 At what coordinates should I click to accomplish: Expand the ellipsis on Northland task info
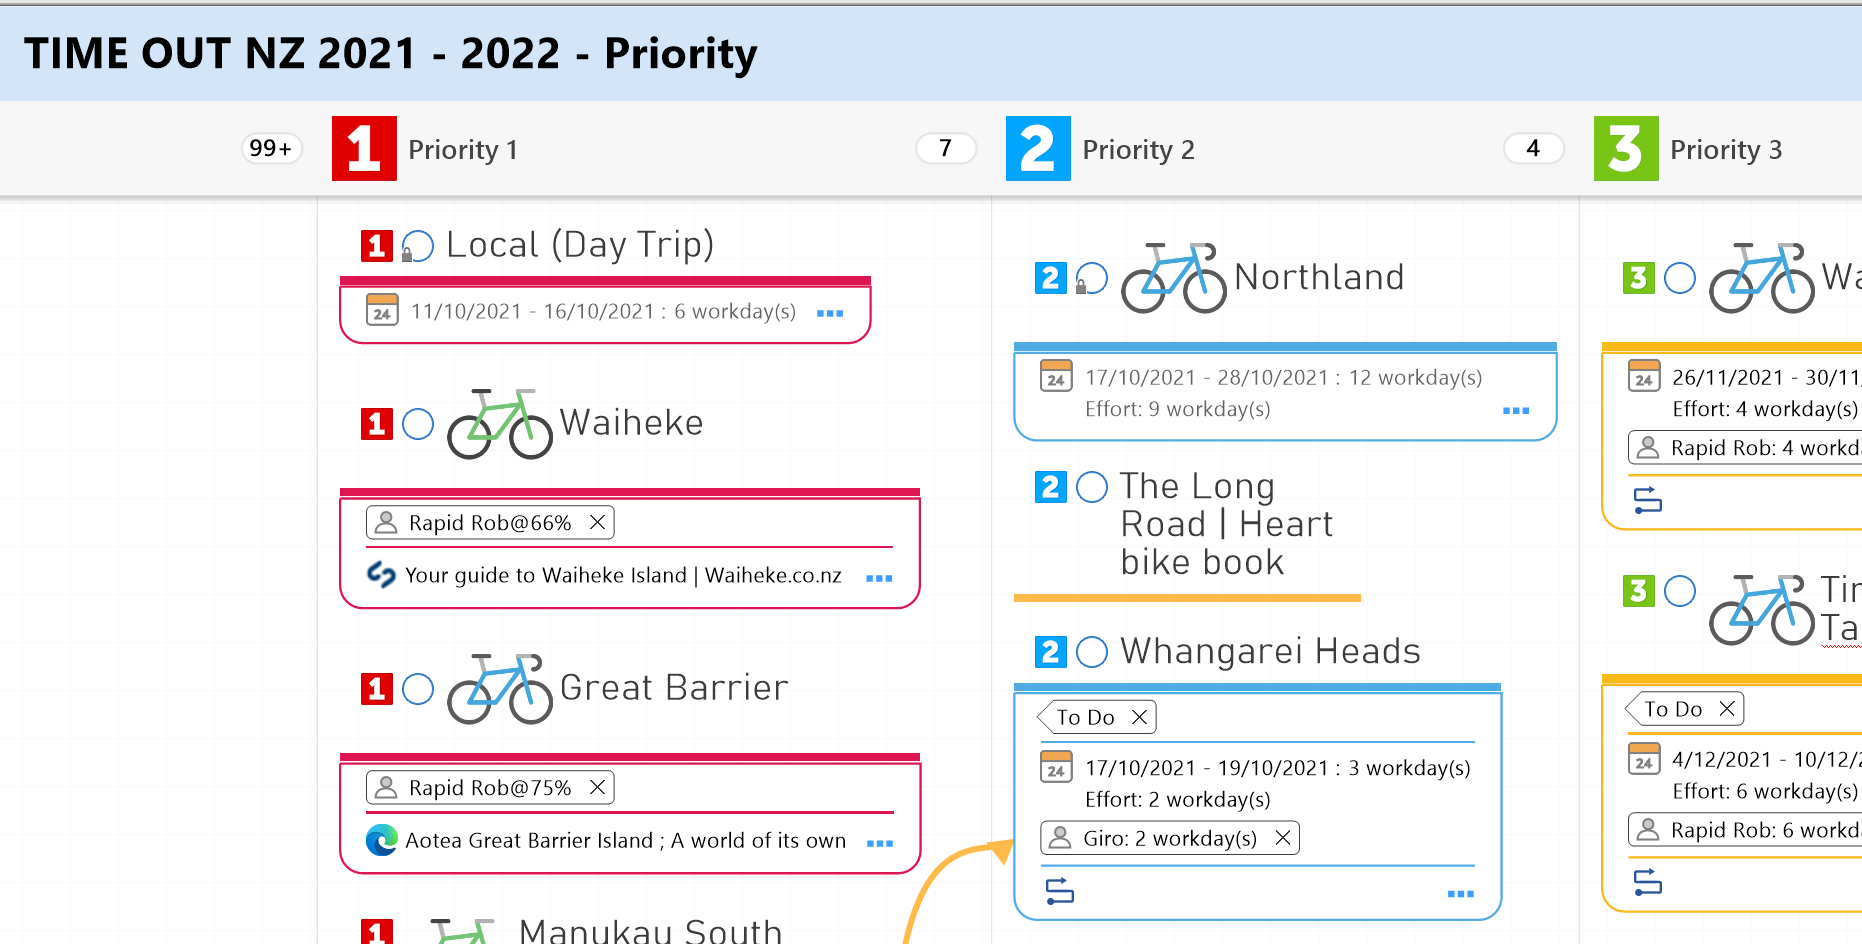tap(1516, 410)
